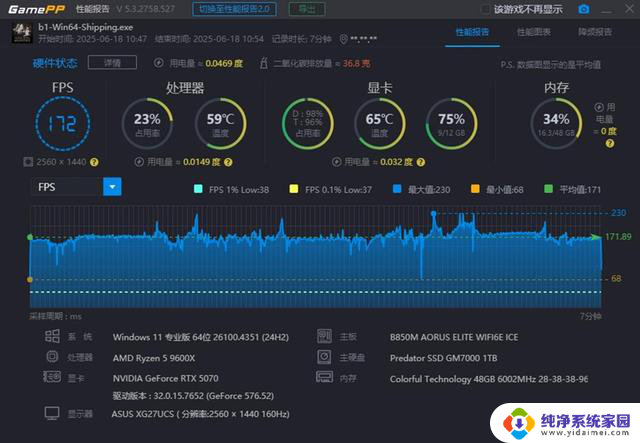
Task: Click the help icon under memory power usage
Action: pyautogui.click(x=609, y=143)
